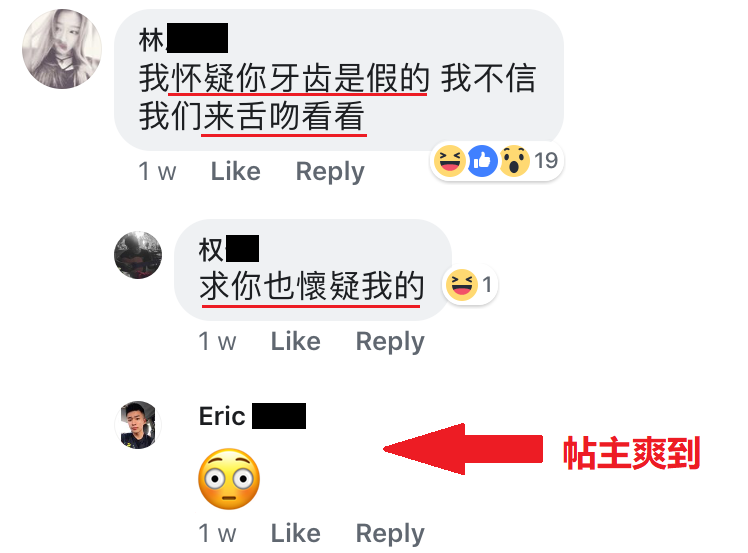Reply to 权's comment
The width and height of the screenshot is (748, 553).
pyautogui.click(x=390, y=343)
